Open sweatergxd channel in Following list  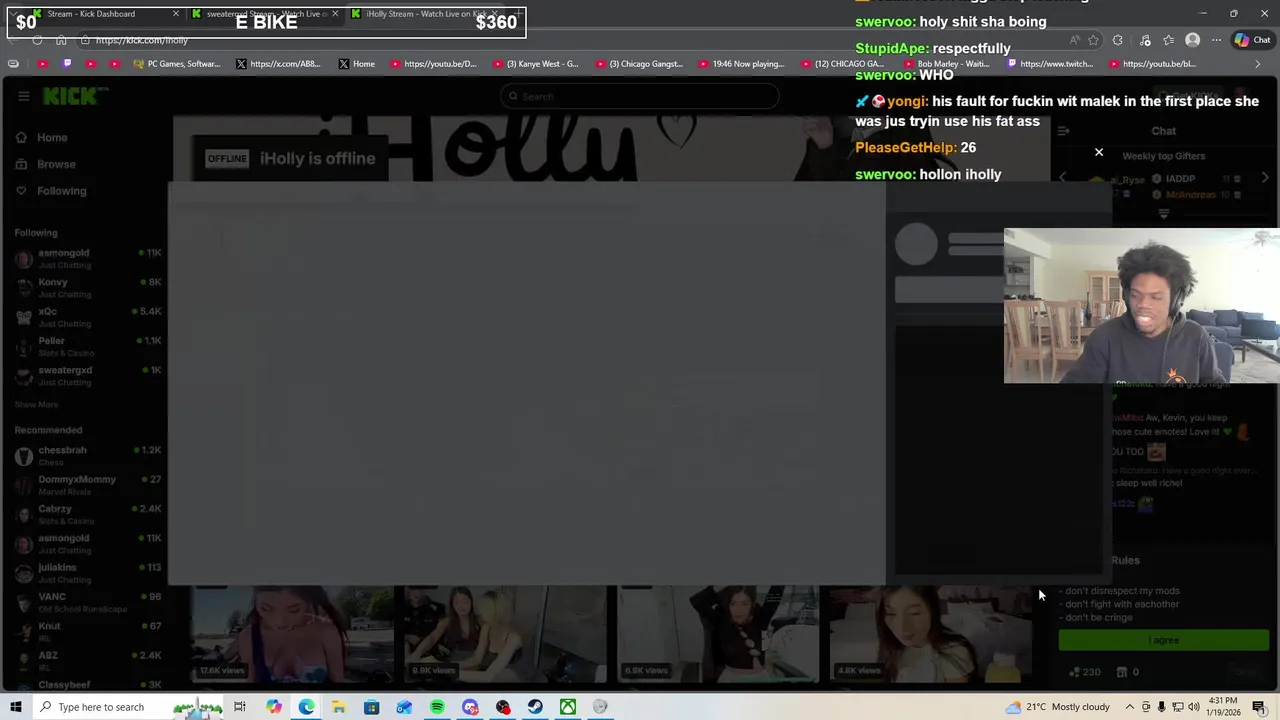coord(87,375)
